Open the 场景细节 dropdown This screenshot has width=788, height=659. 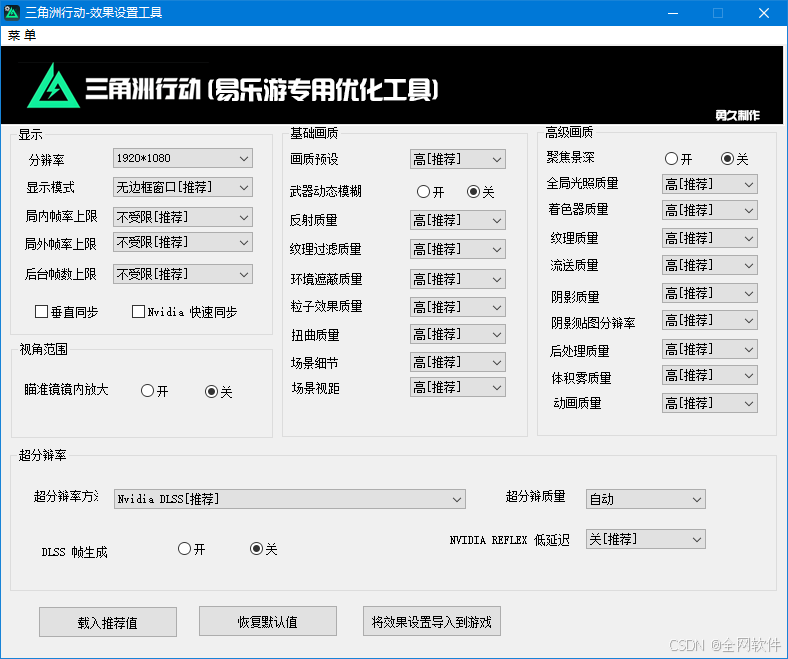(458, 362)
